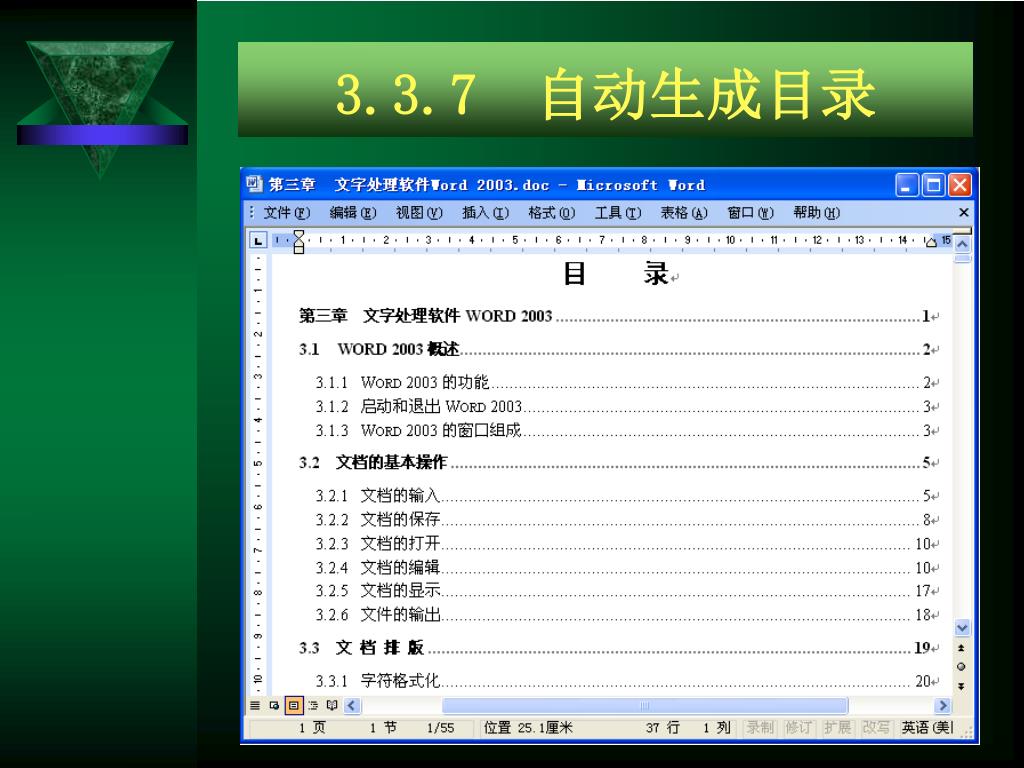Click the 英语(美 language indicator
1024x768 pixels.
click(927, 728)
